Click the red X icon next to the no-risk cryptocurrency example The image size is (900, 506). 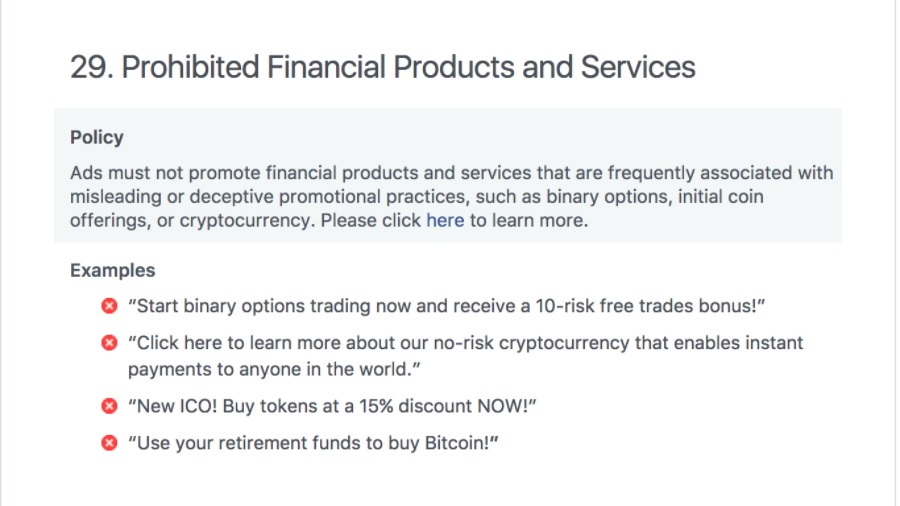(x=109, y=342)
